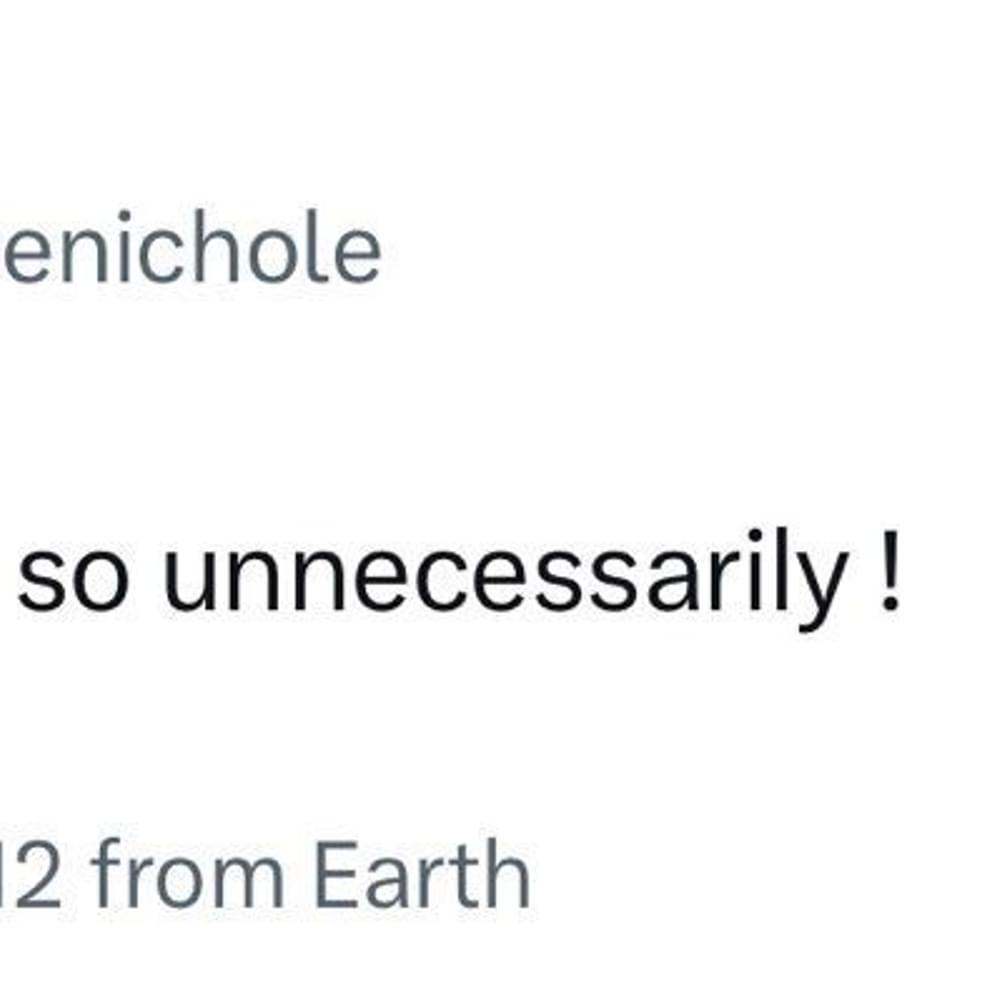This screenshot has width=1000, height=1000.
Task: Click empty area right of 'enichole'
Action: (689, 247)
